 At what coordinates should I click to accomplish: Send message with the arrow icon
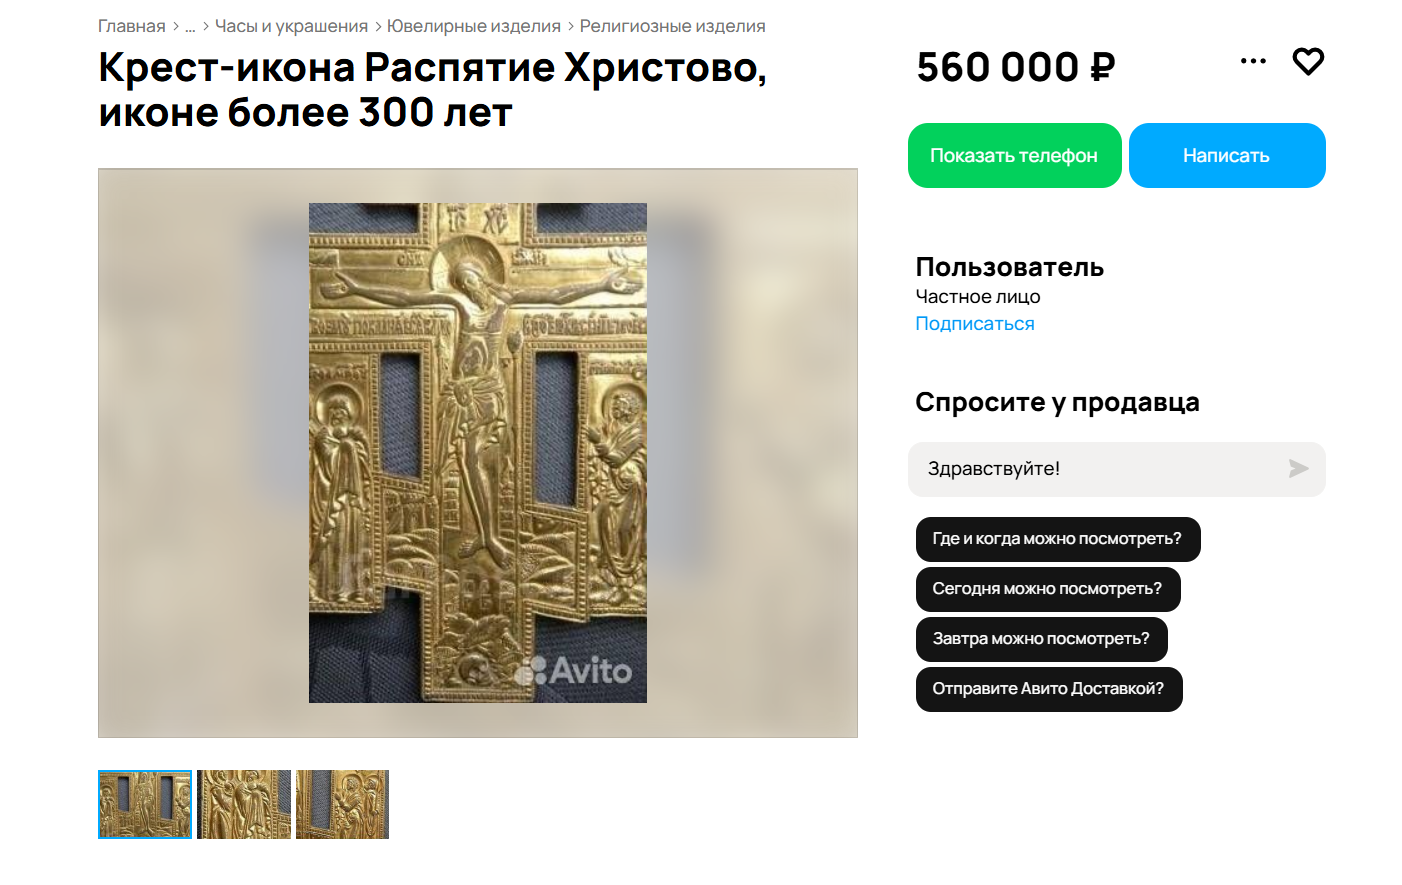1298,469
